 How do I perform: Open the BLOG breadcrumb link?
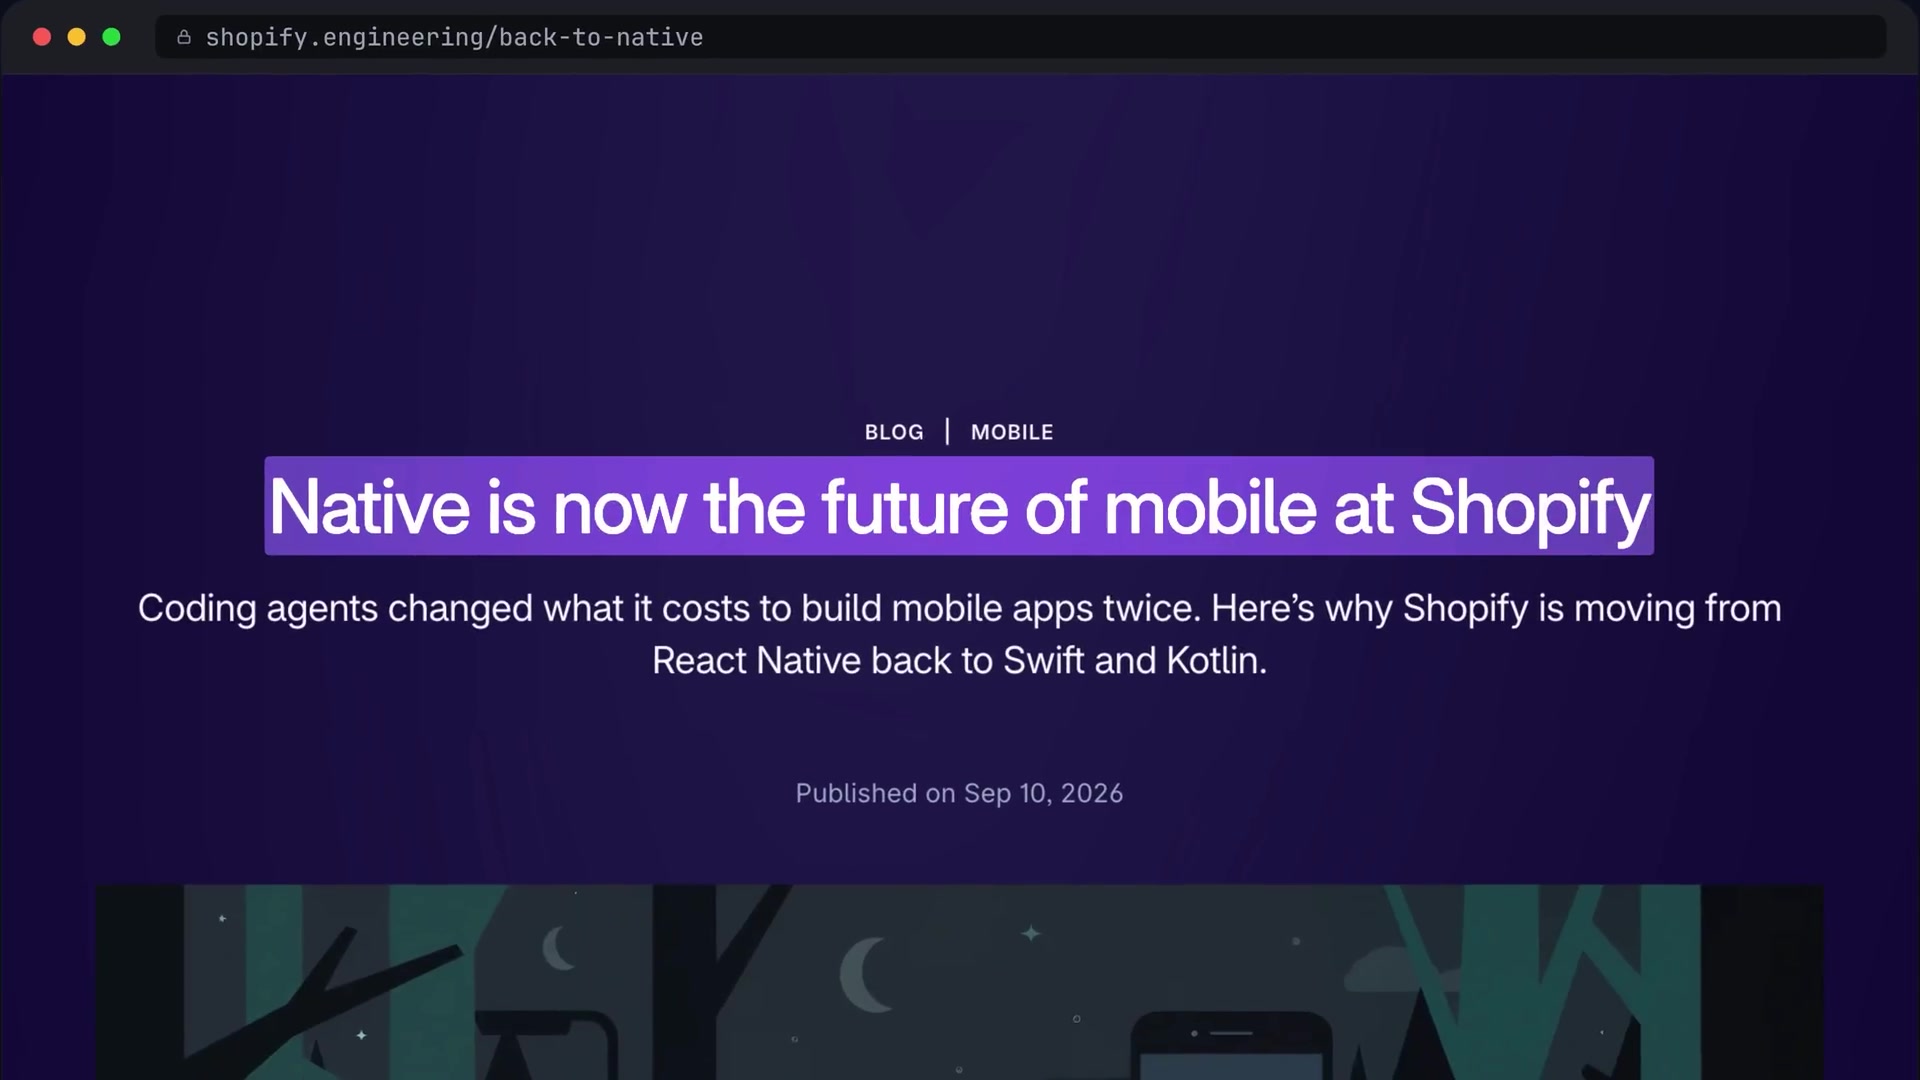(x=894, y=432)
